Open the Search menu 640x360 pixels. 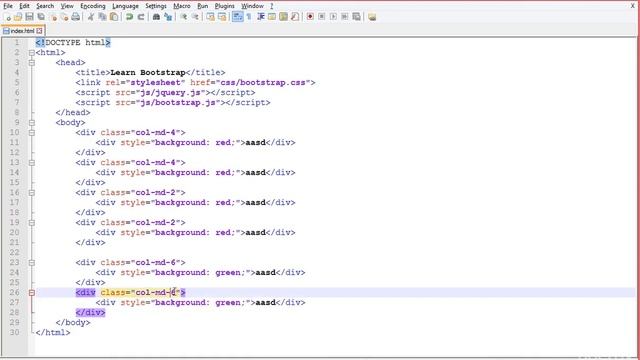pyautogui.click(x=45, y=6)
